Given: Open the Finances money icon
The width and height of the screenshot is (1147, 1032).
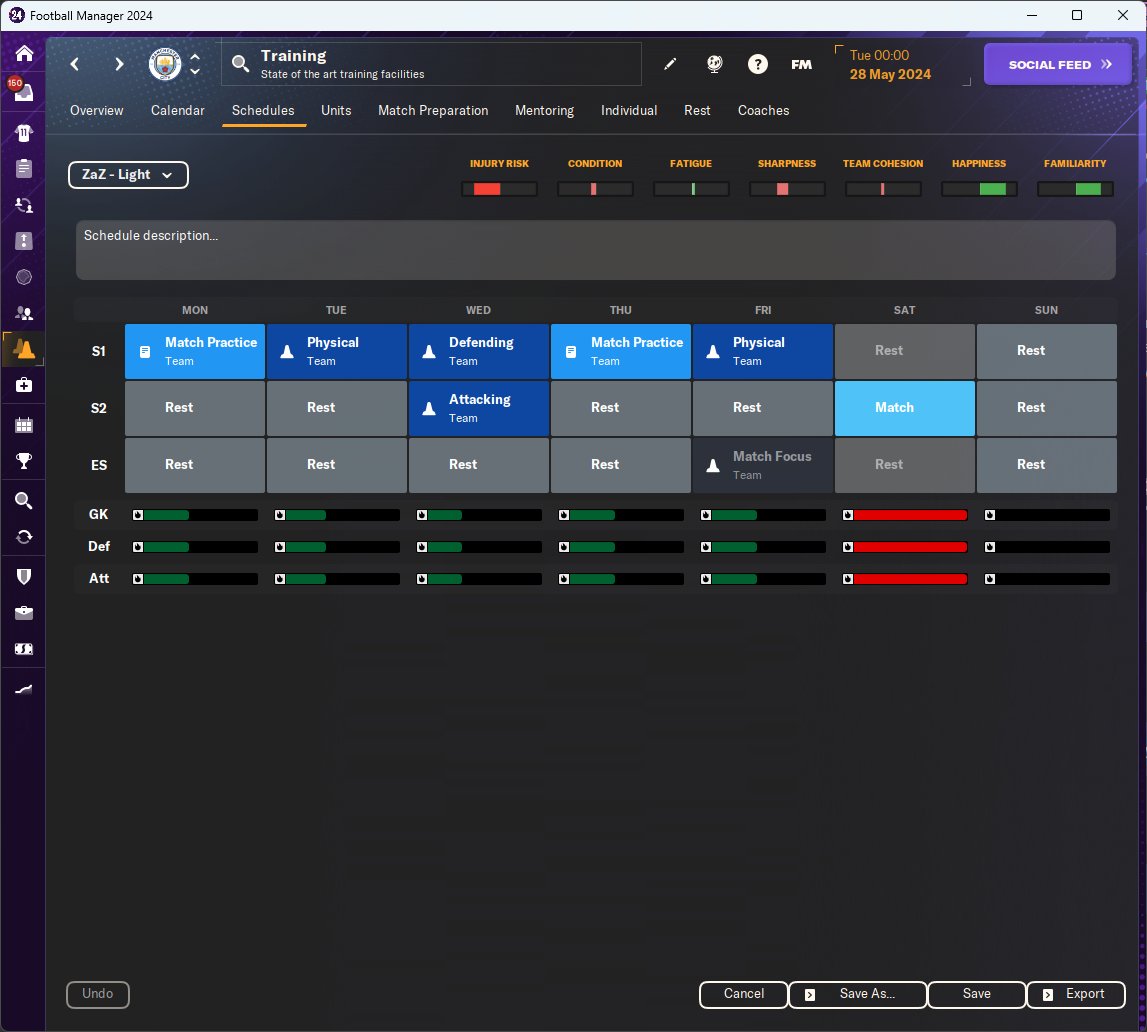Looking at the screenshot, I should point(23,649).
